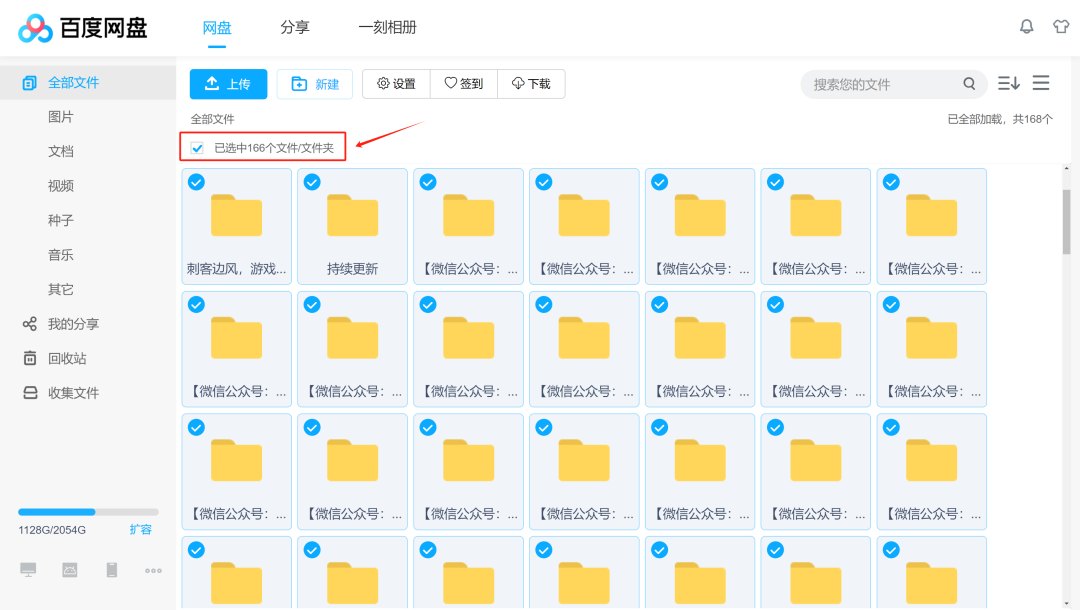
Task: Filter by 种子 category
Action: (61, 220)
